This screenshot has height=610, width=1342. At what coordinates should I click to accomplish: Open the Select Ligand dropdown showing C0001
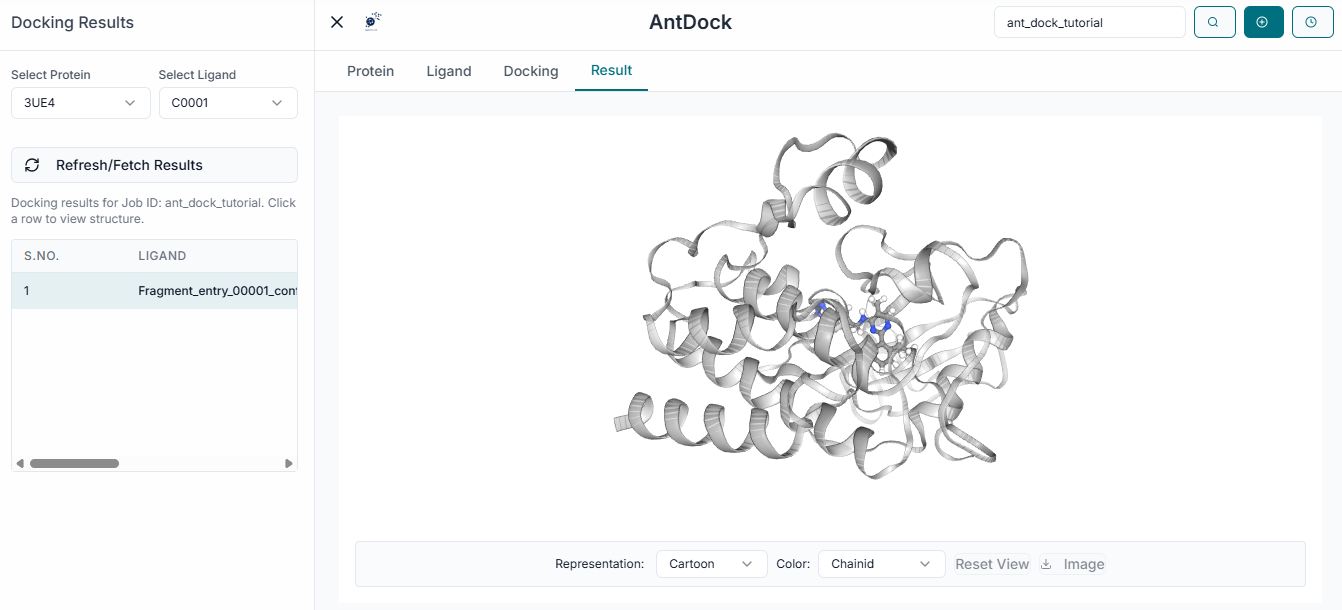pyautogui.click(x=228, y=102)
